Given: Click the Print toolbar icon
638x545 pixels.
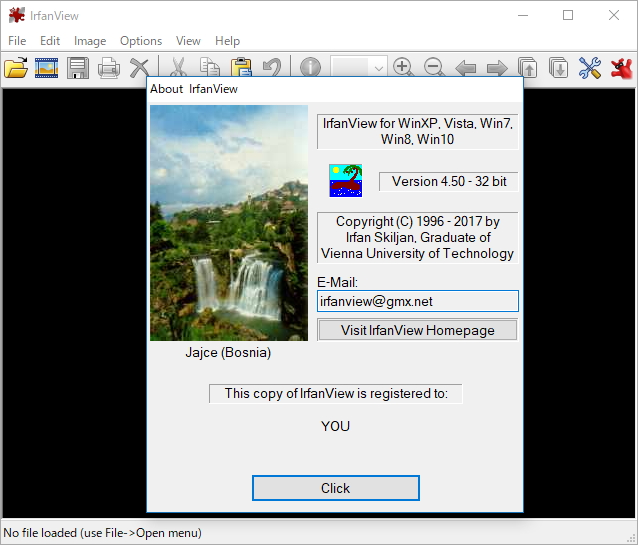Looking at the screenshot, I should pos(109,68).
